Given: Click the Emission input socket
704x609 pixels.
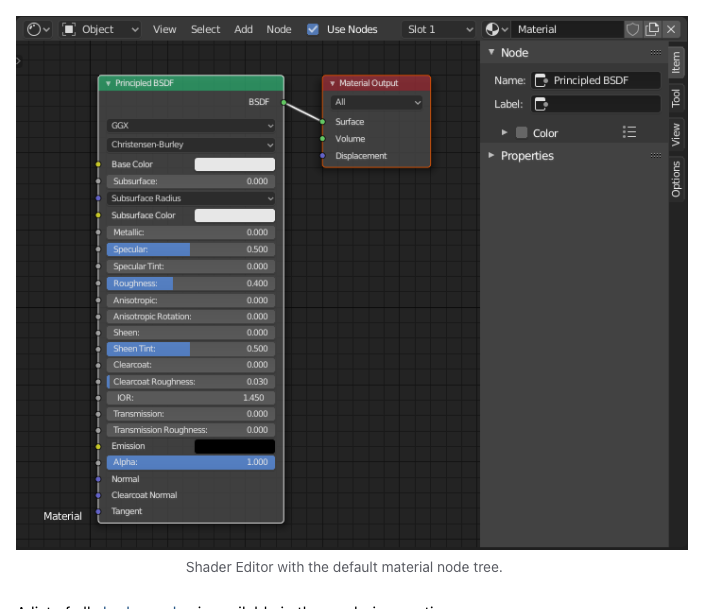Looking at the screenshot, I should point(98,446).
